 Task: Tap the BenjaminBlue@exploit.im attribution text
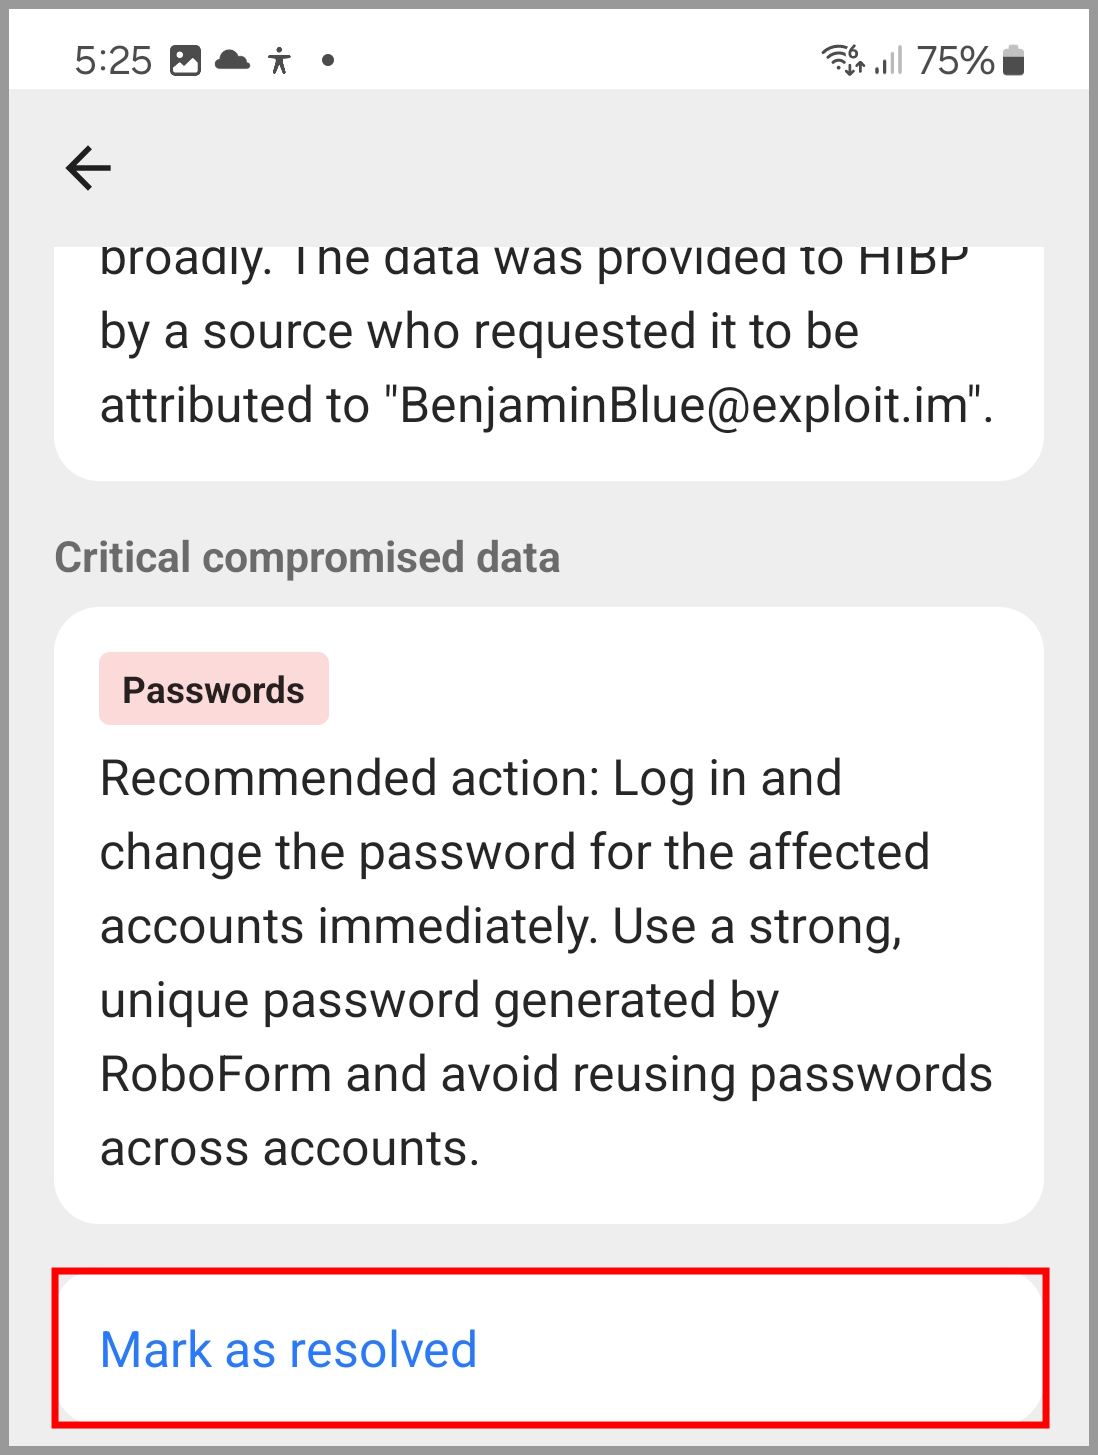pos(686,406)
